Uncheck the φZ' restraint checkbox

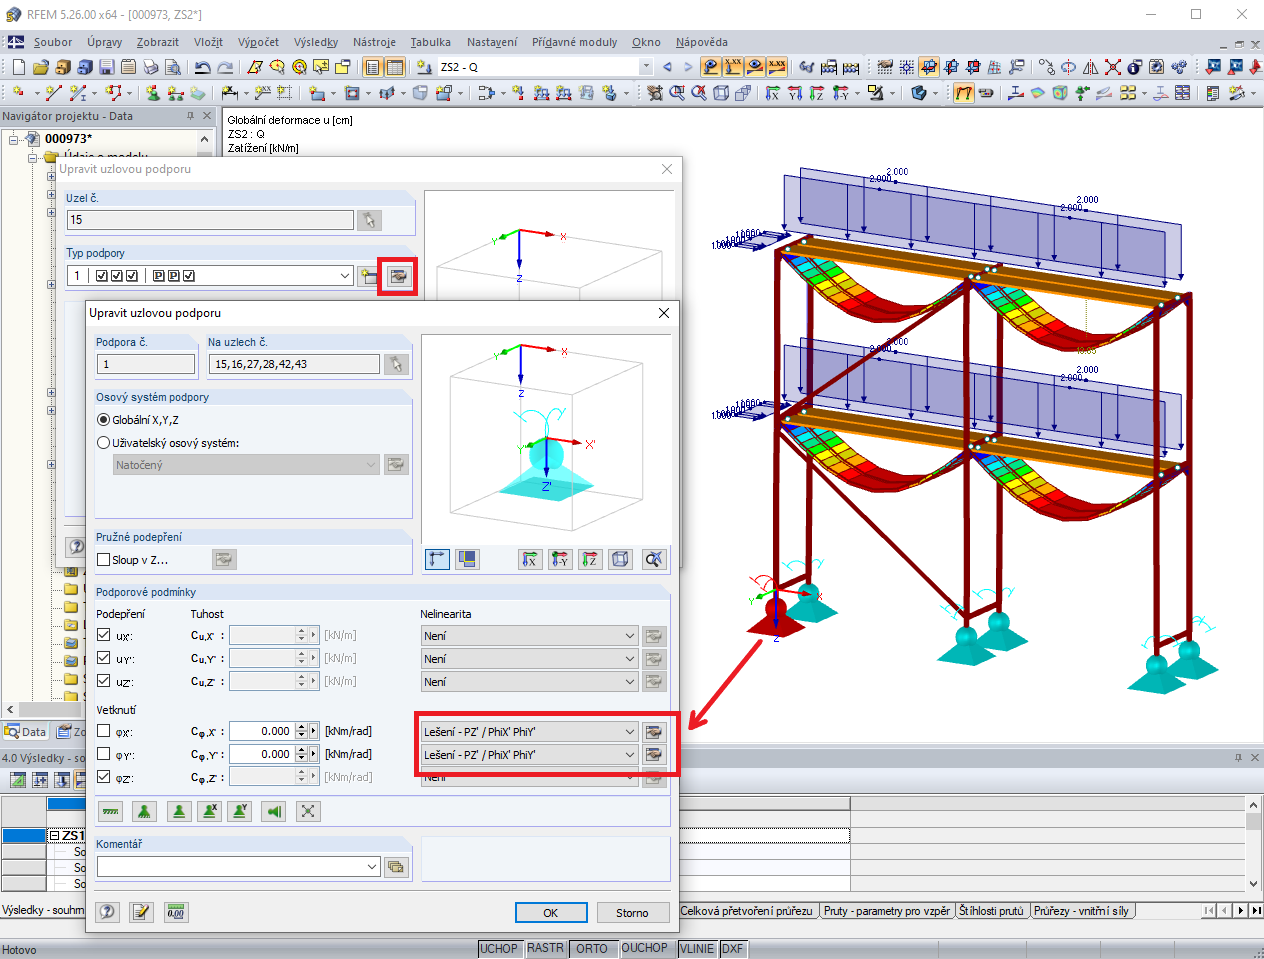click(103, 777)
